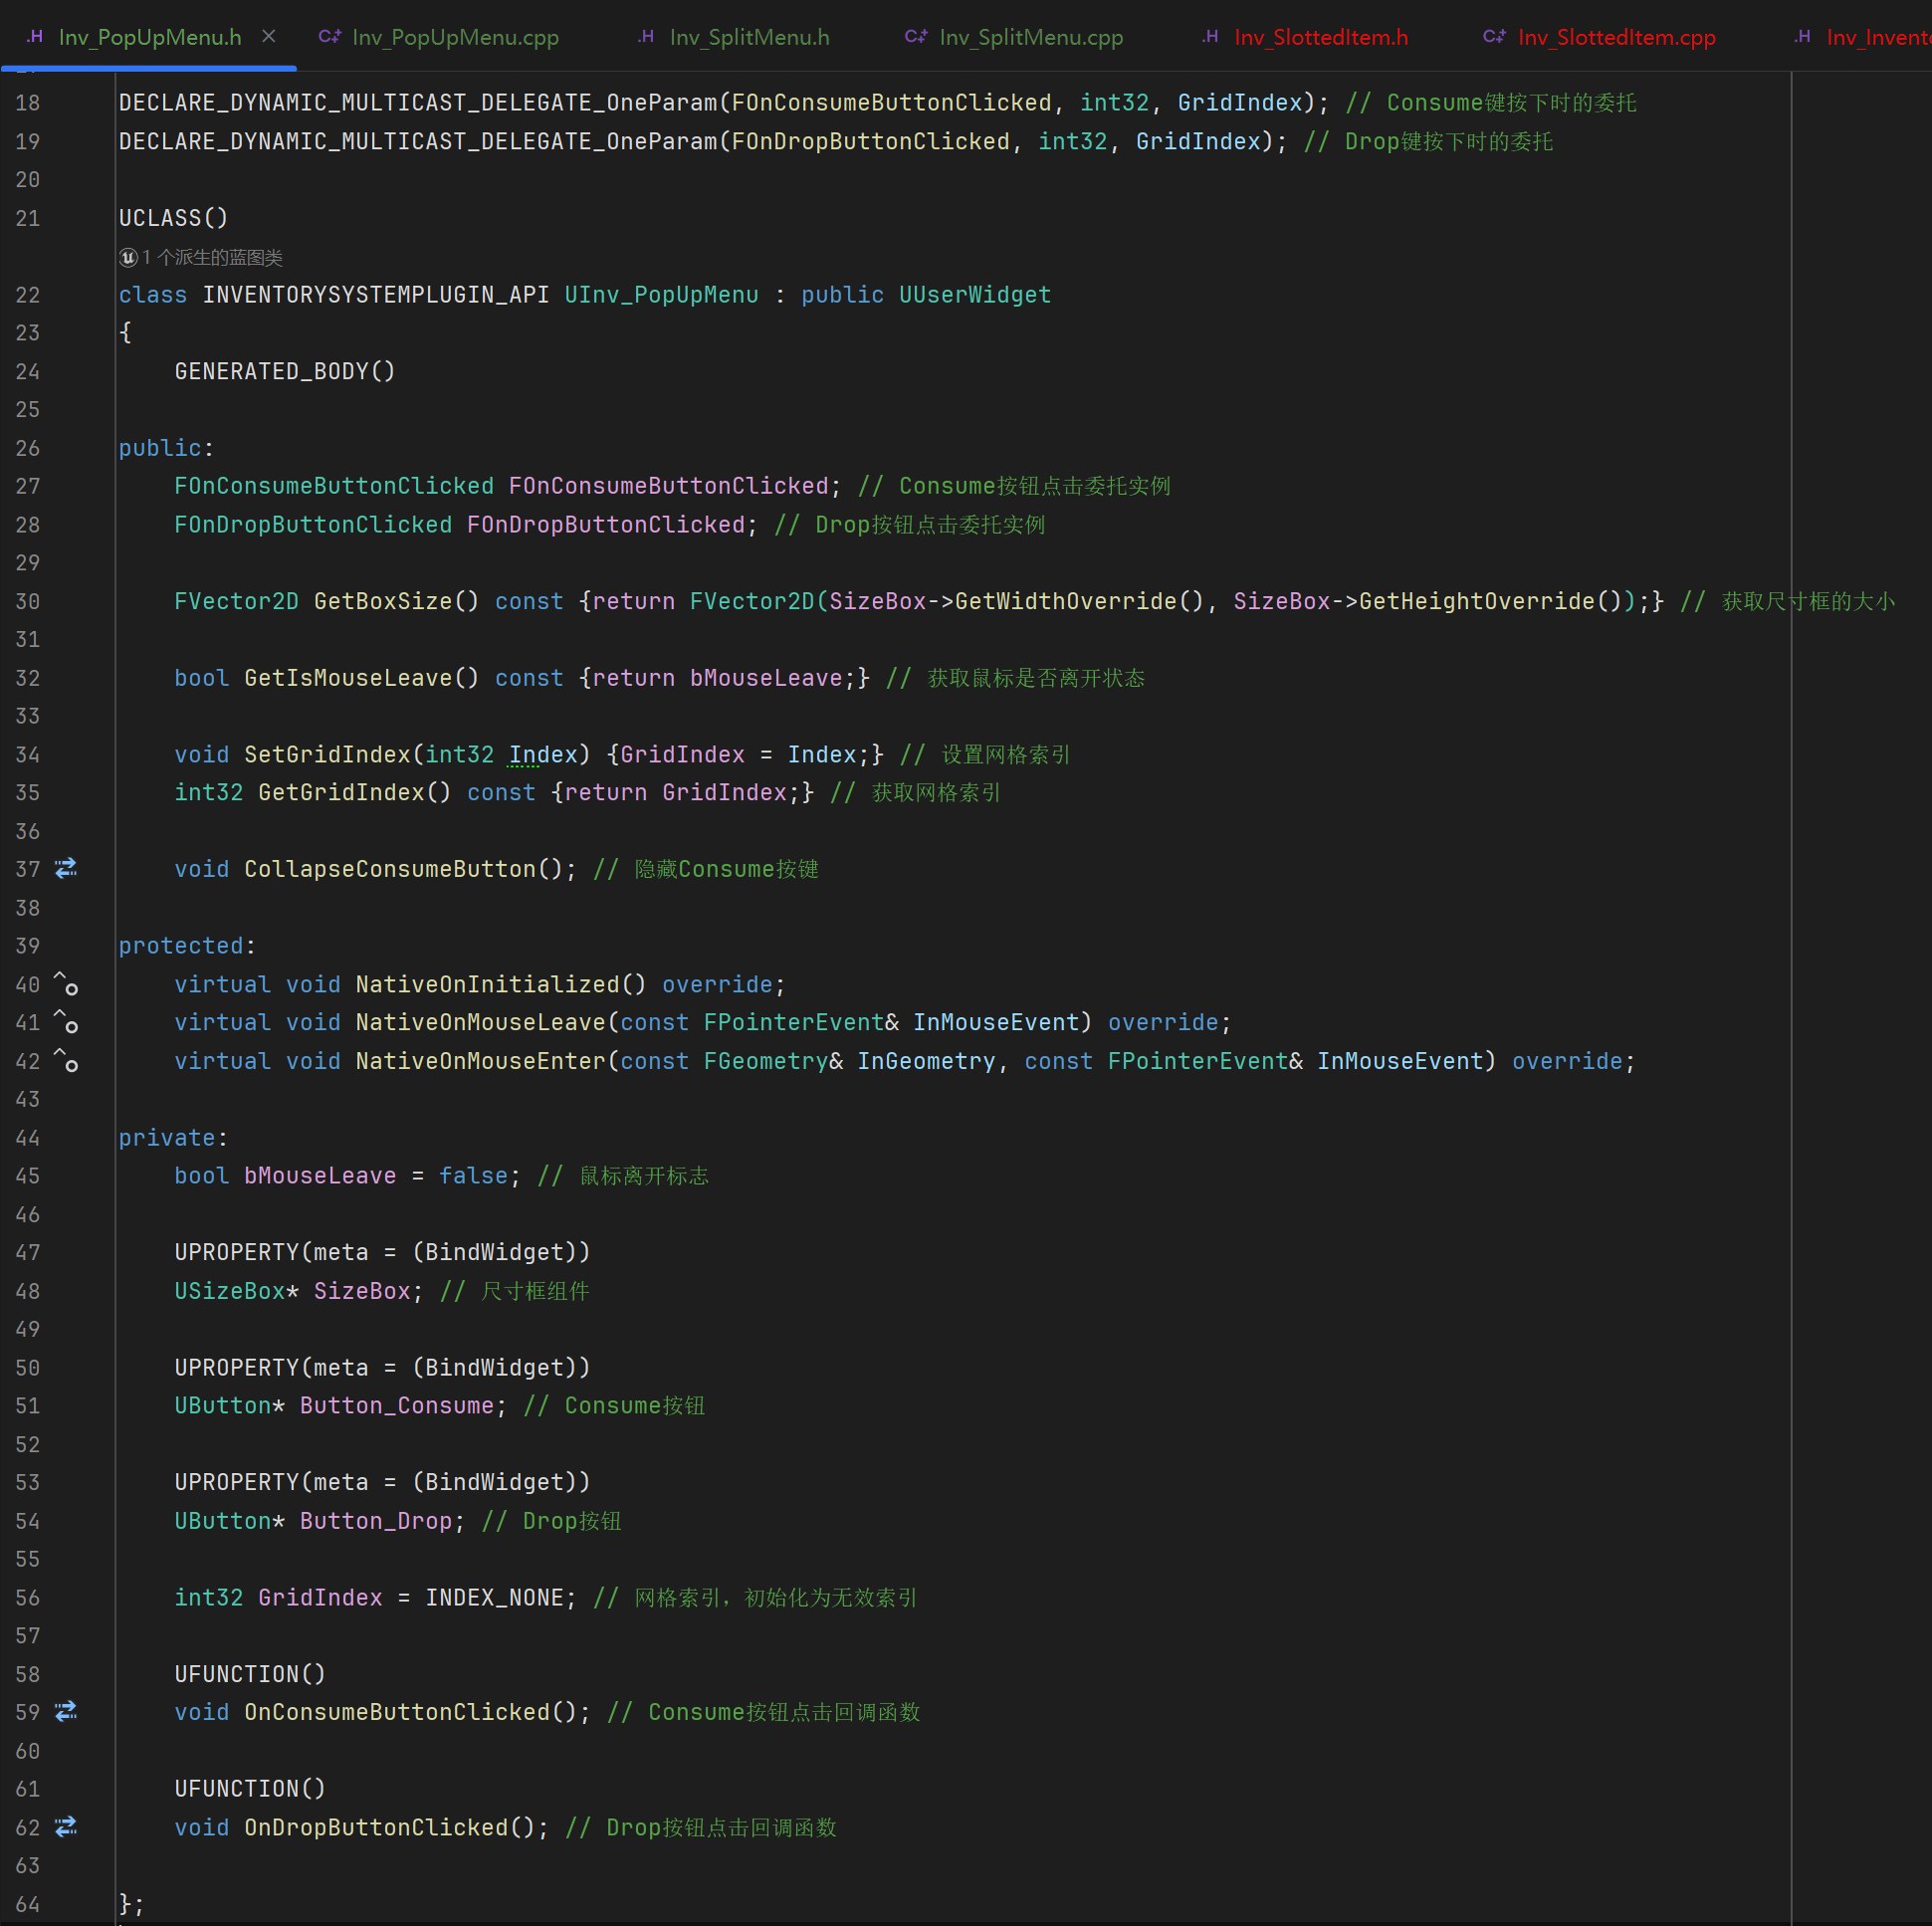Click the header file icon on Inv_SplitMenu.h tab
This screenshot has width=1932, height=1926.
(x=647, y=37)
